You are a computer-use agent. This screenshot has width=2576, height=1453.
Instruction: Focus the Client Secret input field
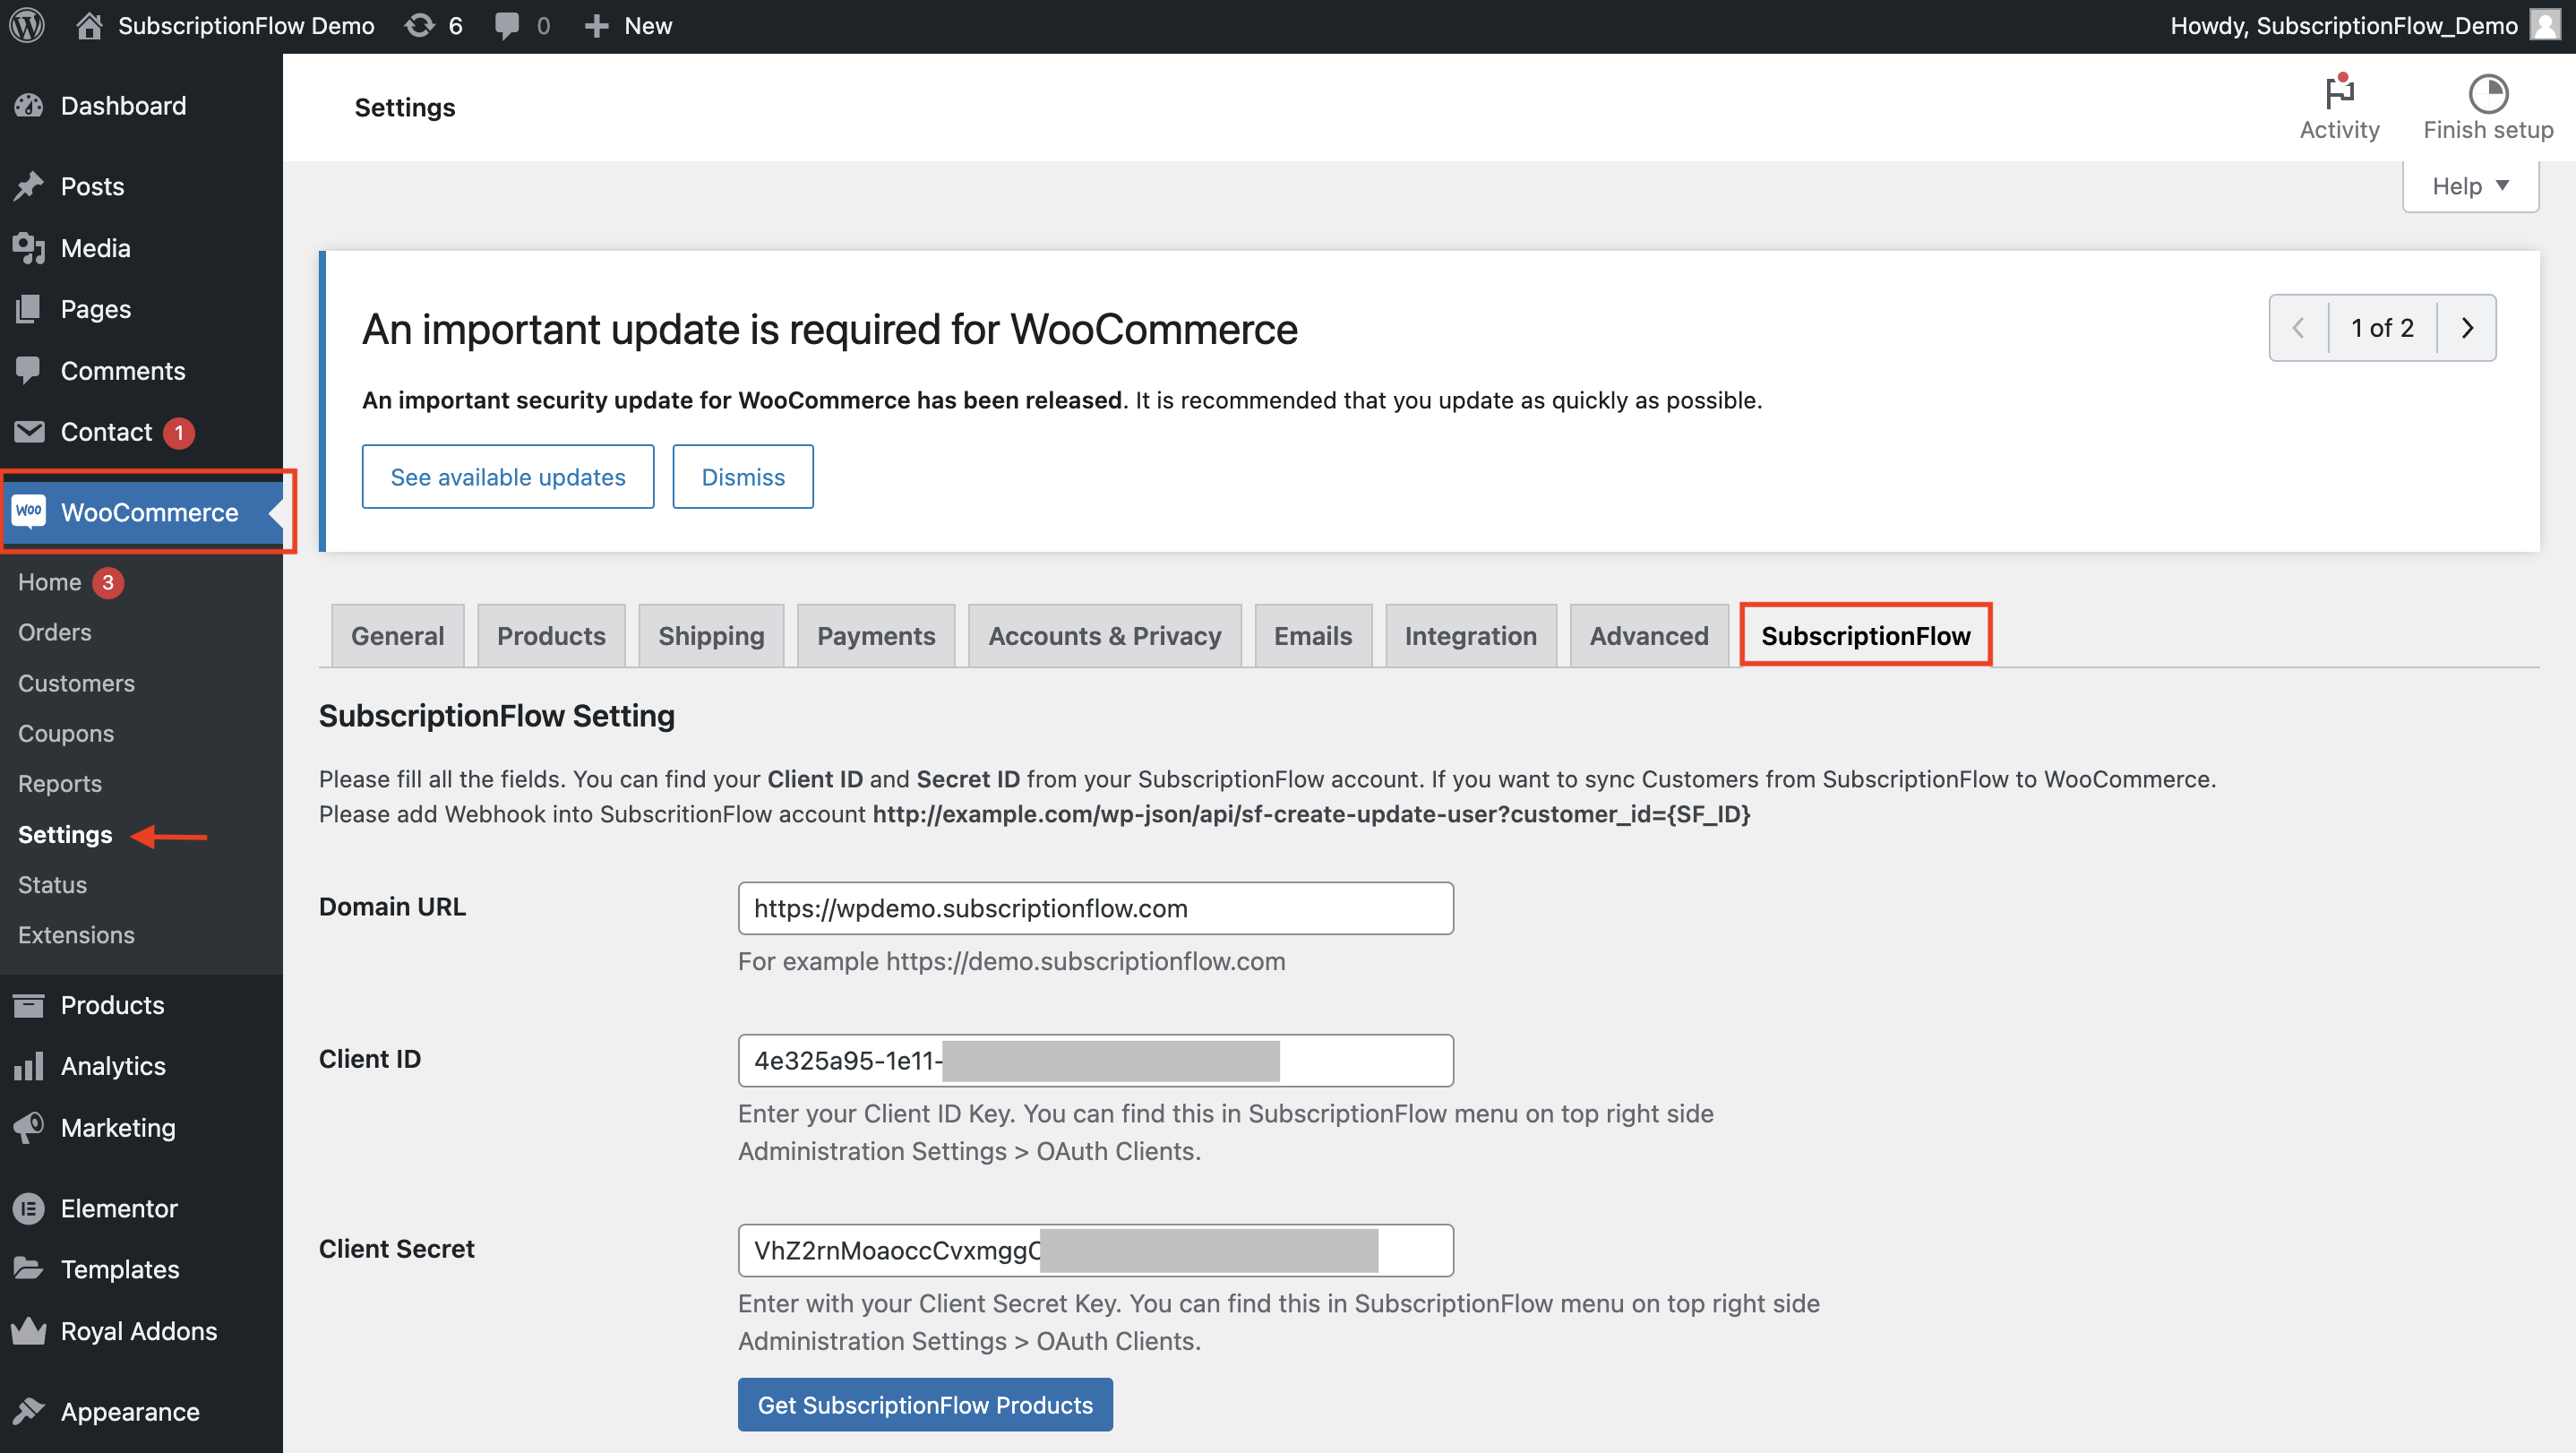(1096, 1250)
